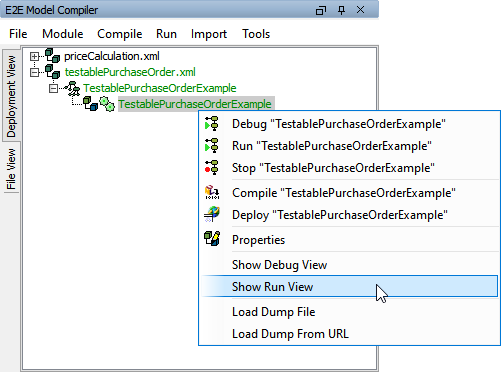Collapse the TestablePurchaseOrderExample child node
Screen dimensions: 501x372
tap(53, 88)
